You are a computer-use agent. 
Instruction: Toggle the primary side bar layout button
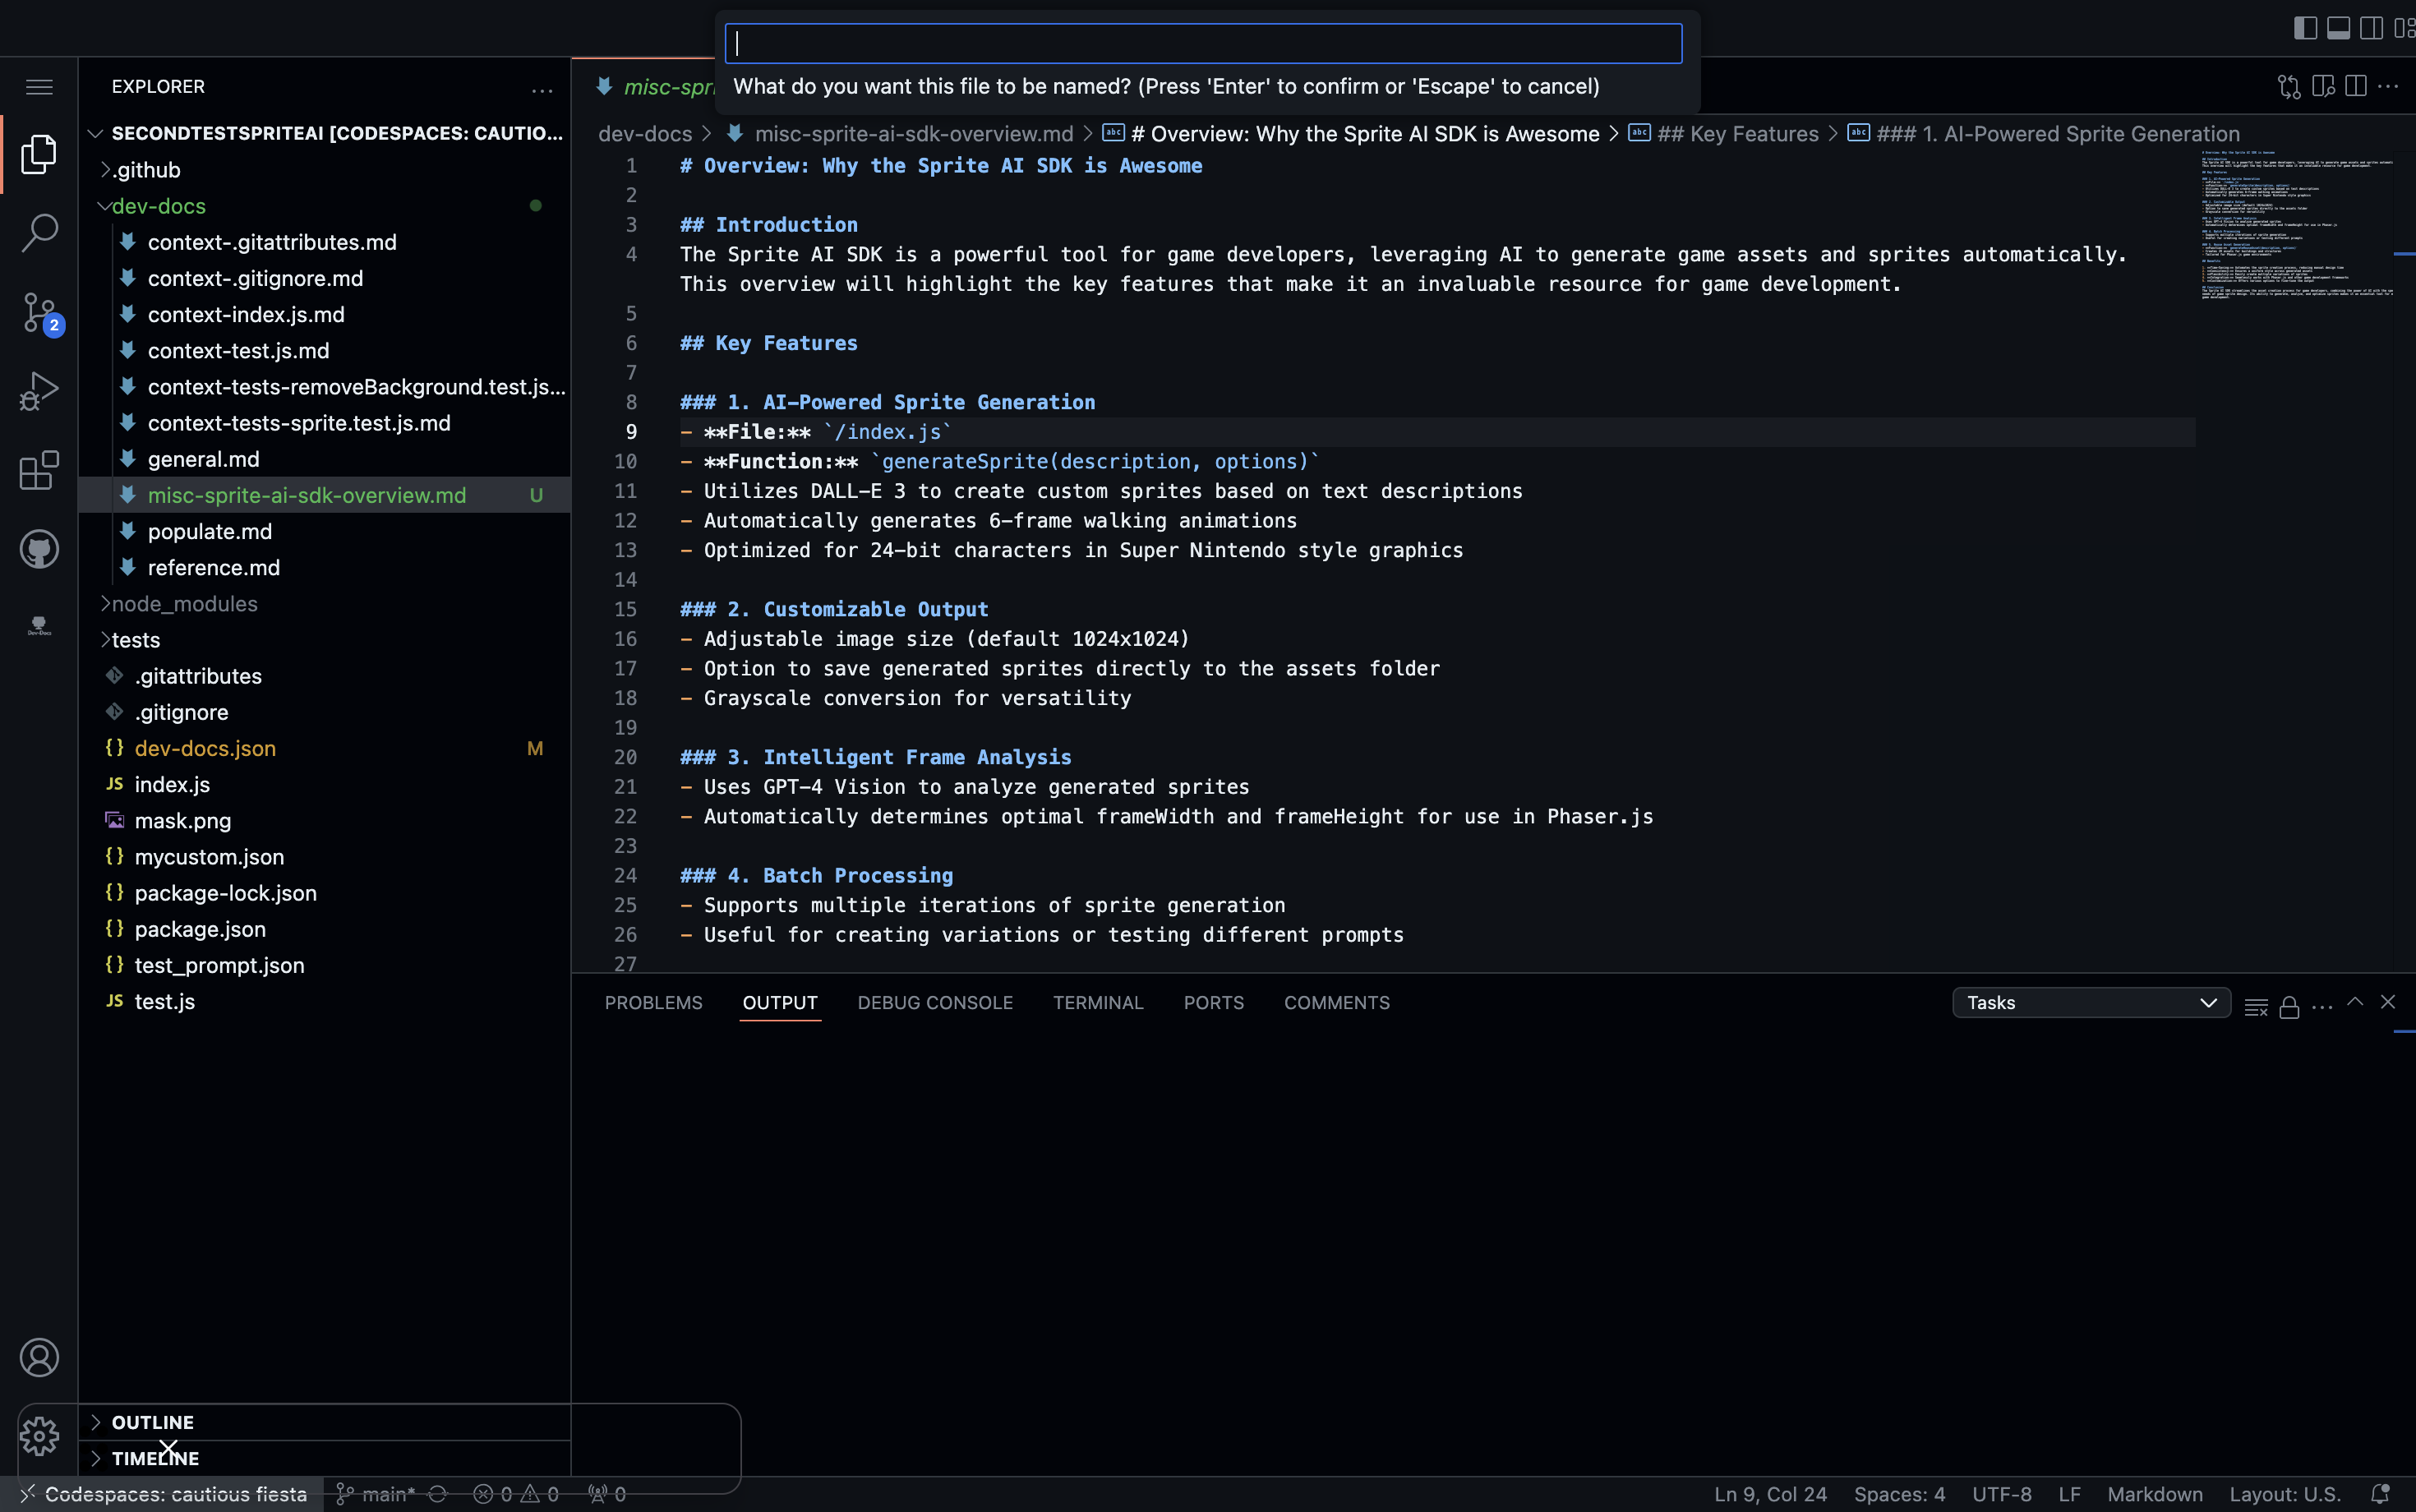pyautogui.click(x=2305, y=28)
